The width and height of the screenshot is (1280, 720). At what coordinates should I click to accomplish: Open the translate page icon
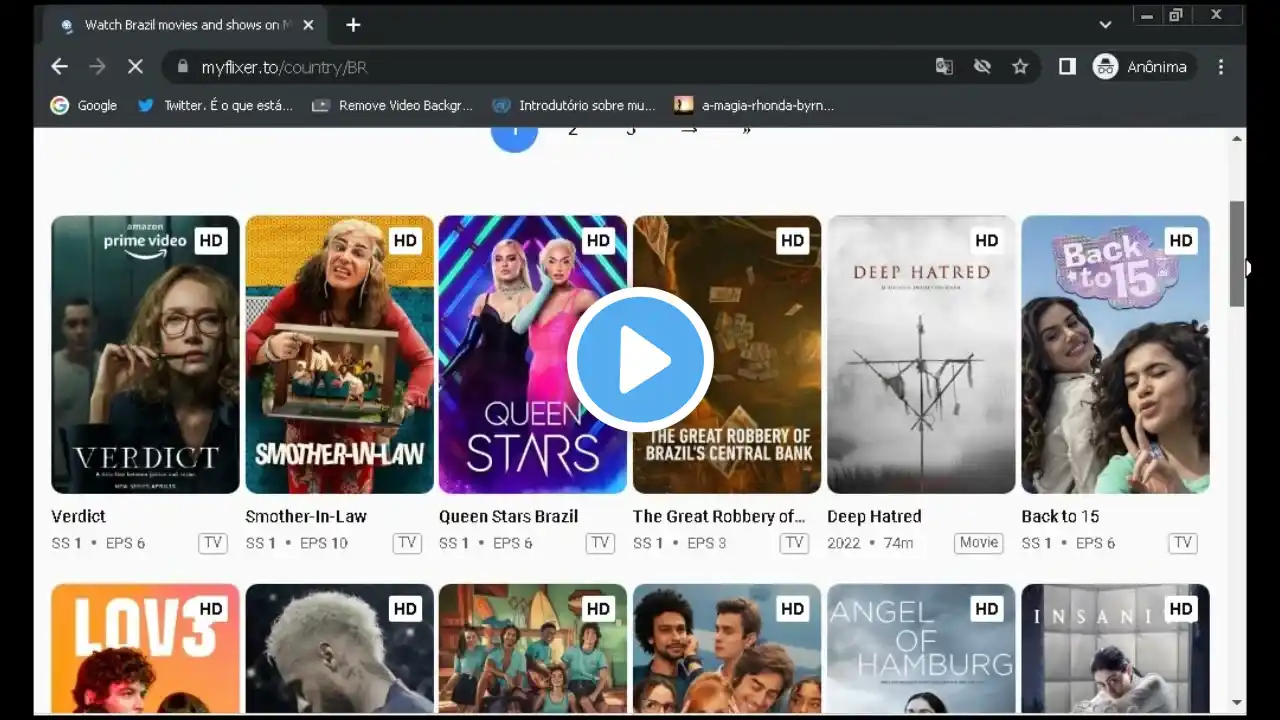944,67
